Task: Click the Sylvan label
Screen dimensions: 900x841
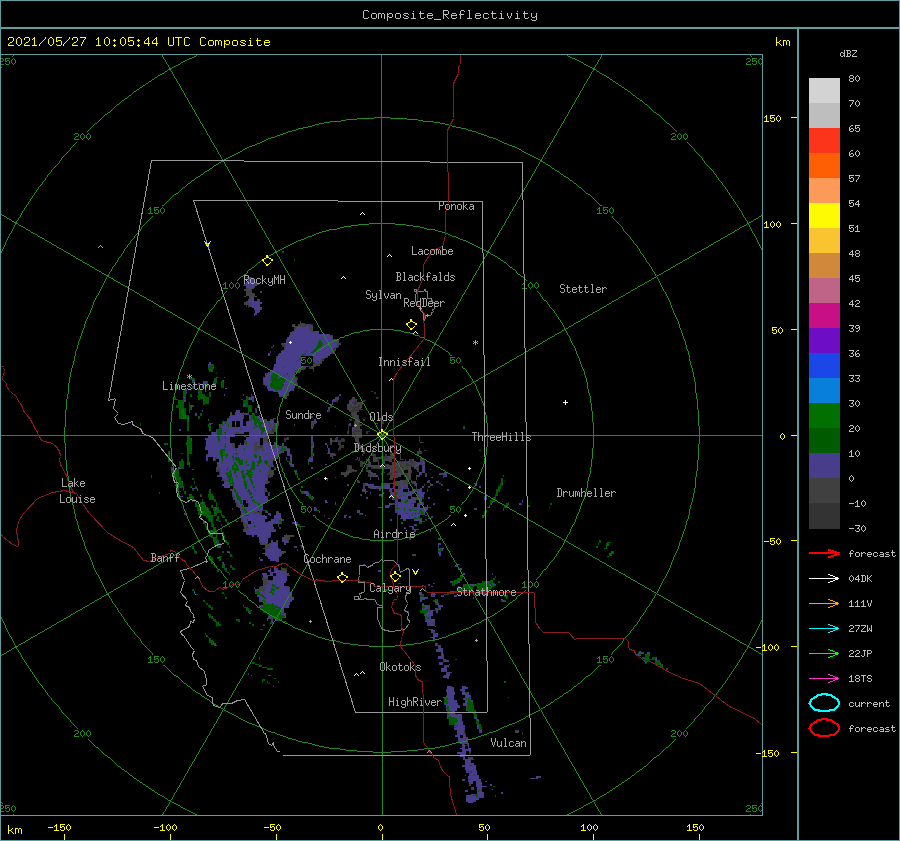Action: [x=383, y=295]
